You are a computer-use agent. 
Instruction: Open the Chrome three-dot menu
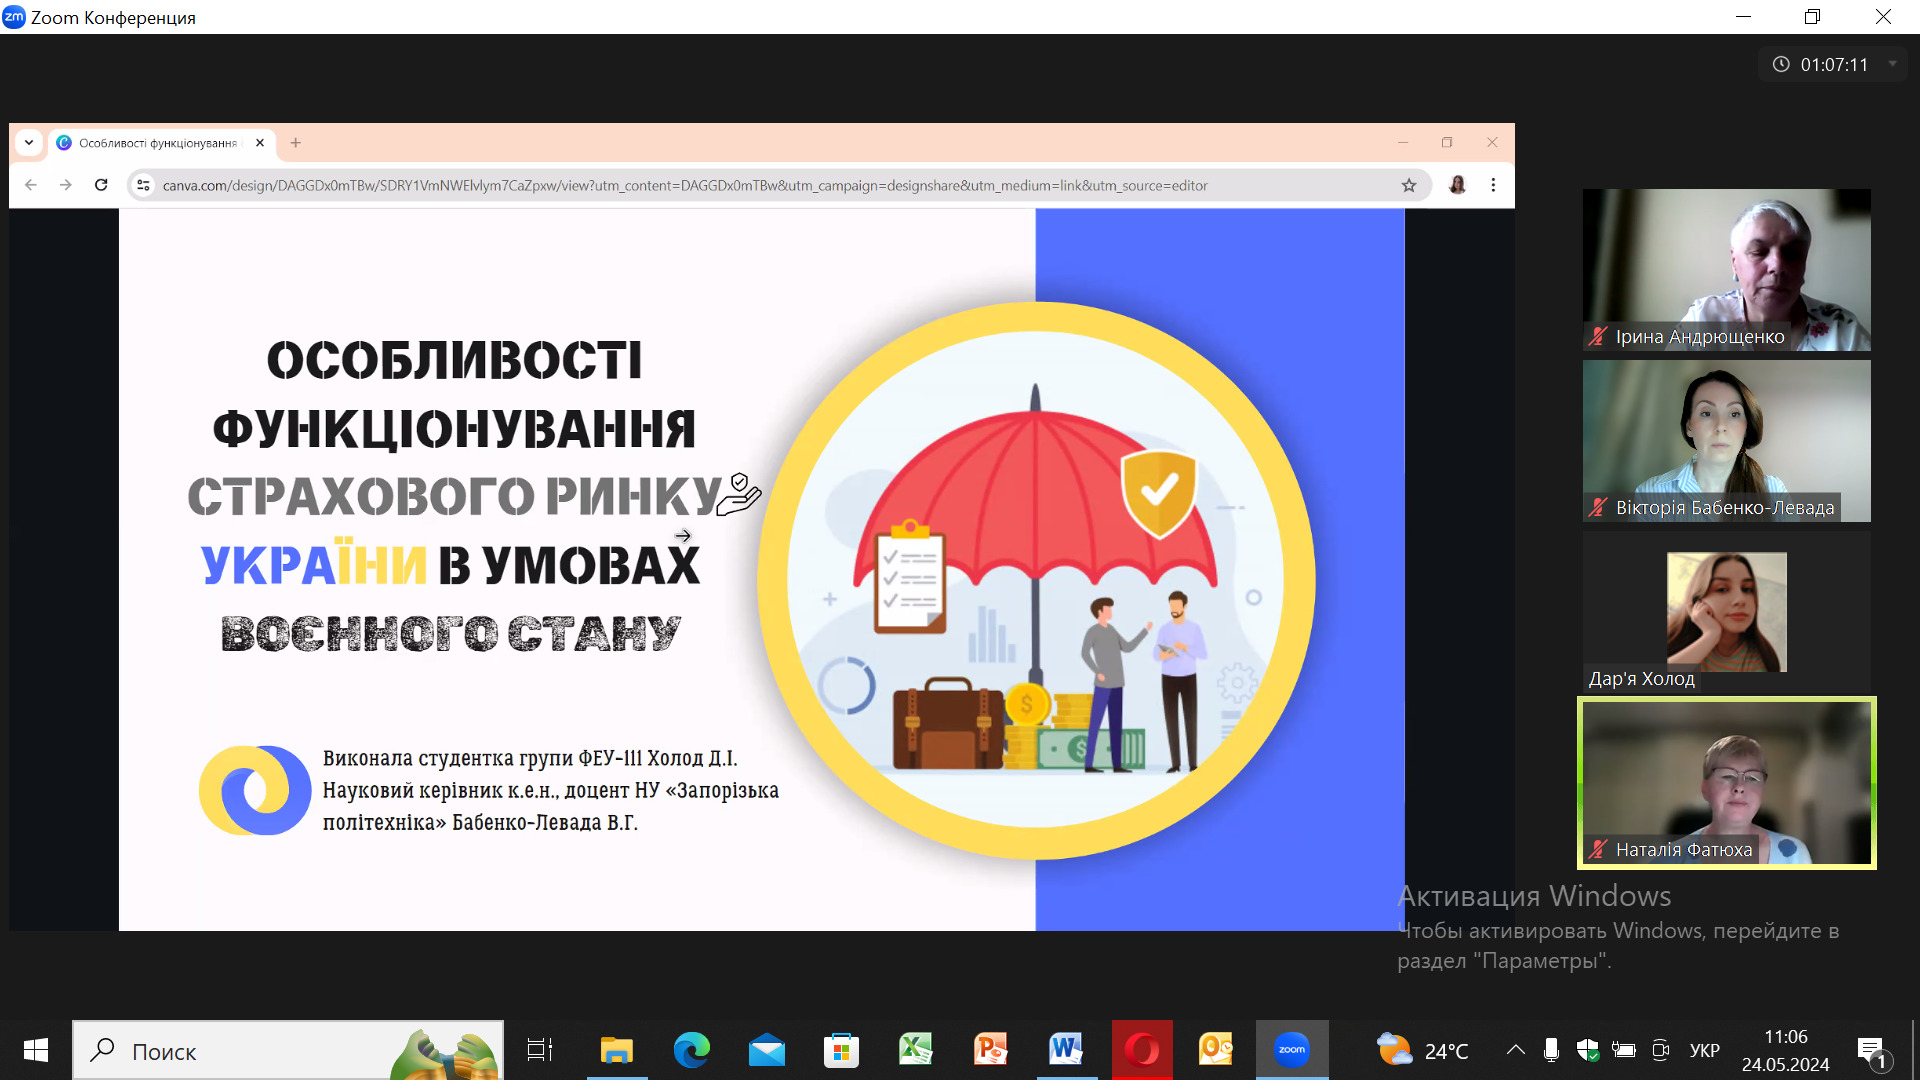click(x=1493, y=185)
